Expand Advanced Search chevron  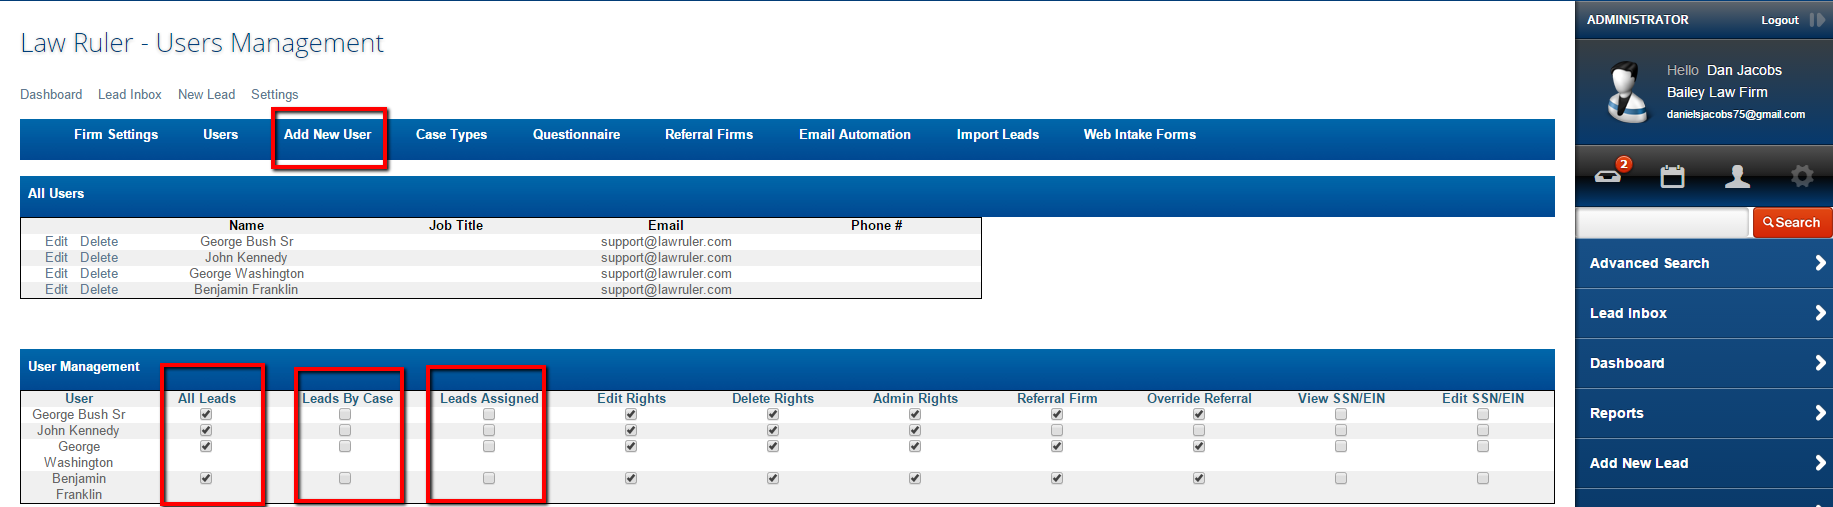tap(1820, 263)
